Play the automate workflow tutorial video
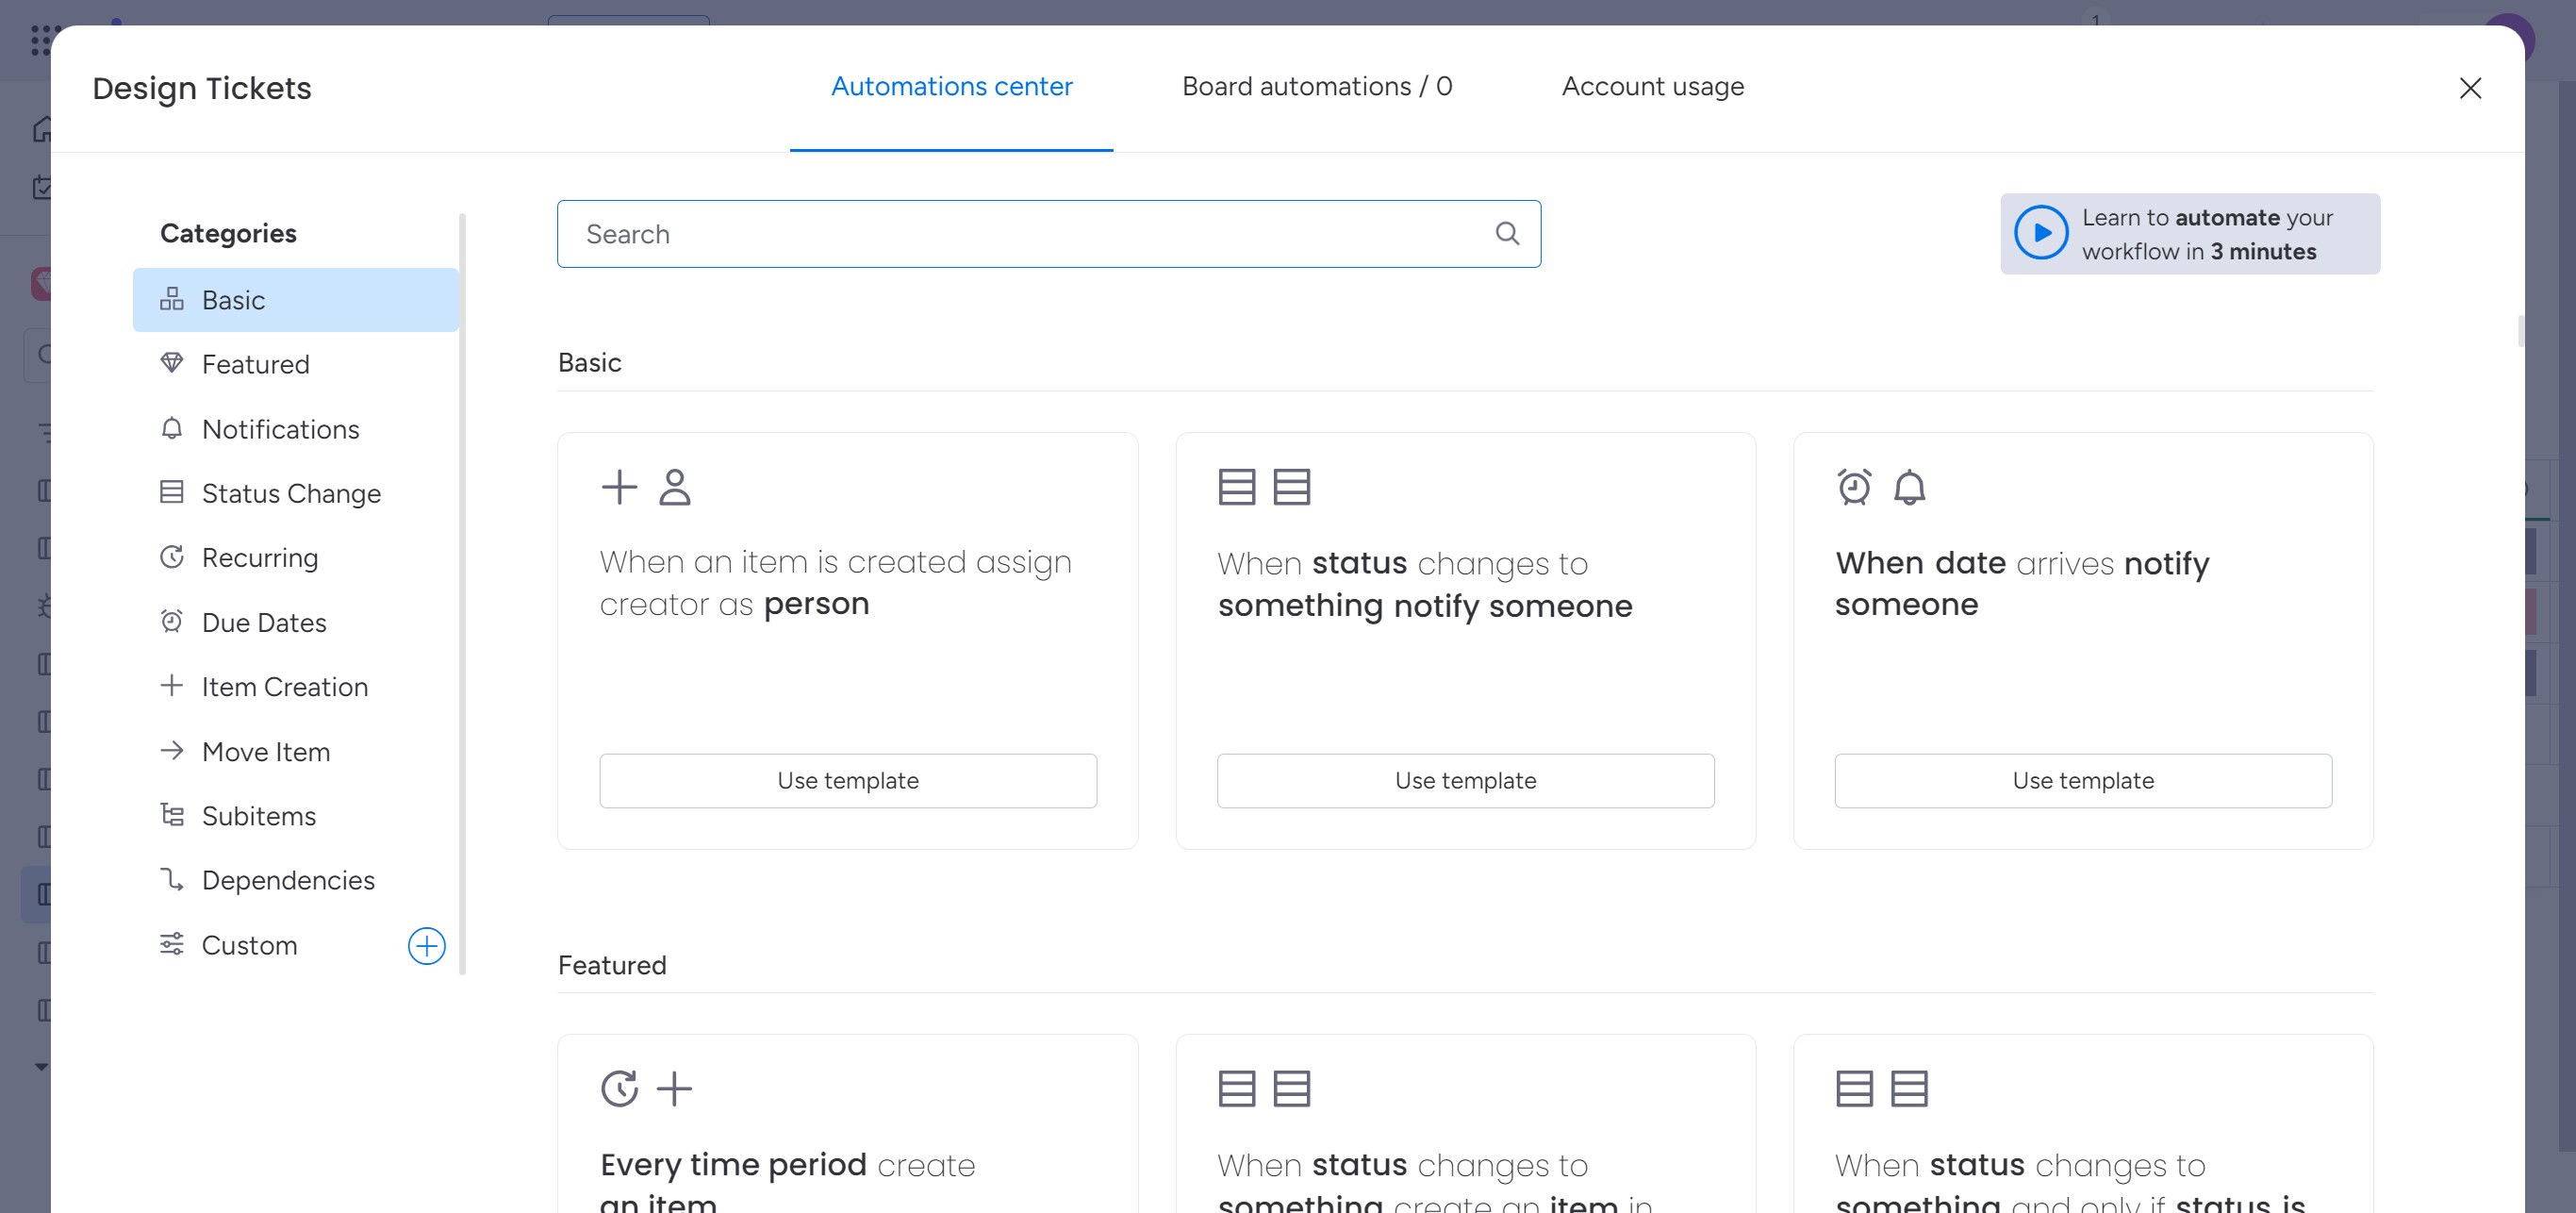The height and width of the screenshot is (1213, 2576). pyautogui.click(x=2040, y=234)
